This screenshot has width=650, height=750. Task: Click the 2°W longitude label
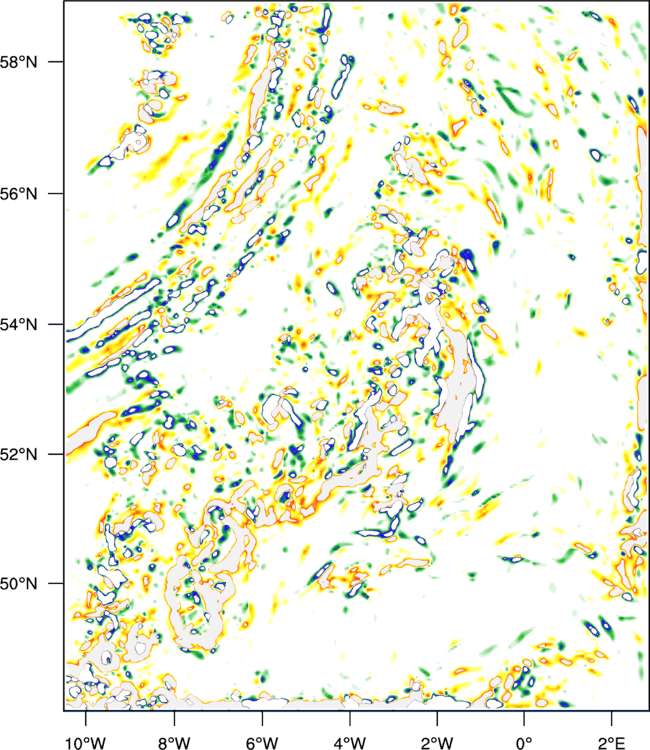click(x=437, y=743)
